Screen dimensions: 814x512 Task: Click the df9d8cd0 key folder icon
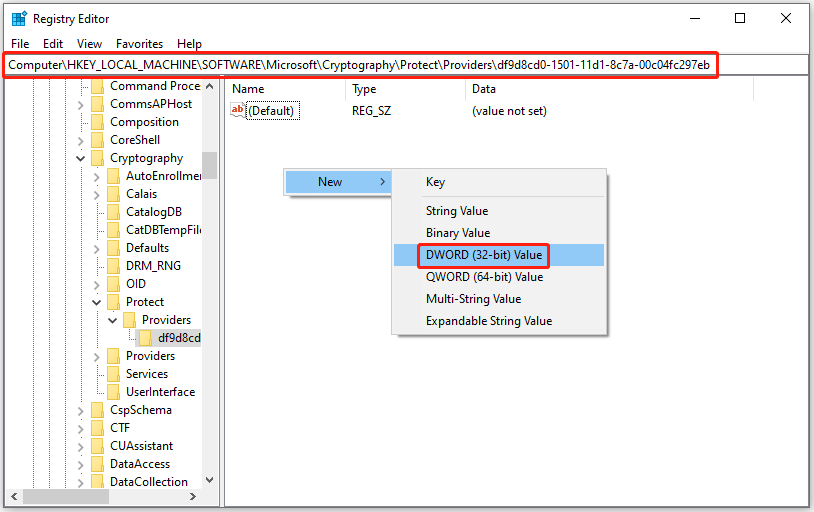click(x=145, y=338)
